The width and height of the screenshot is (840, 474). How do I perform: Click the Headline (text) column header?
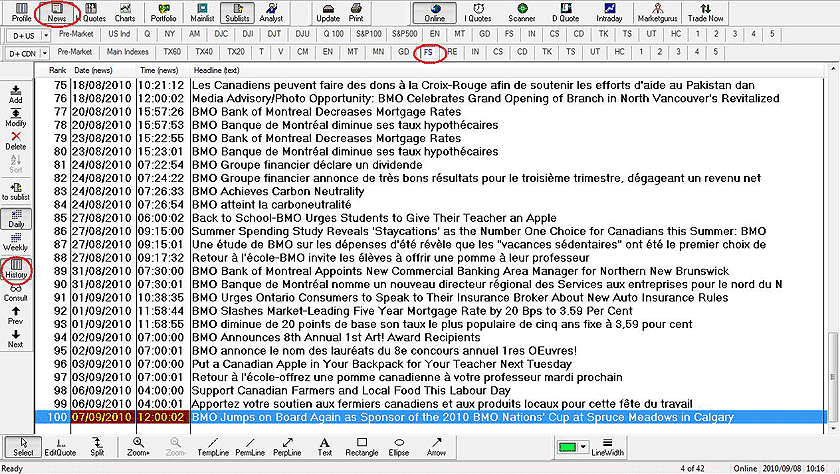[x=216, y=70]
